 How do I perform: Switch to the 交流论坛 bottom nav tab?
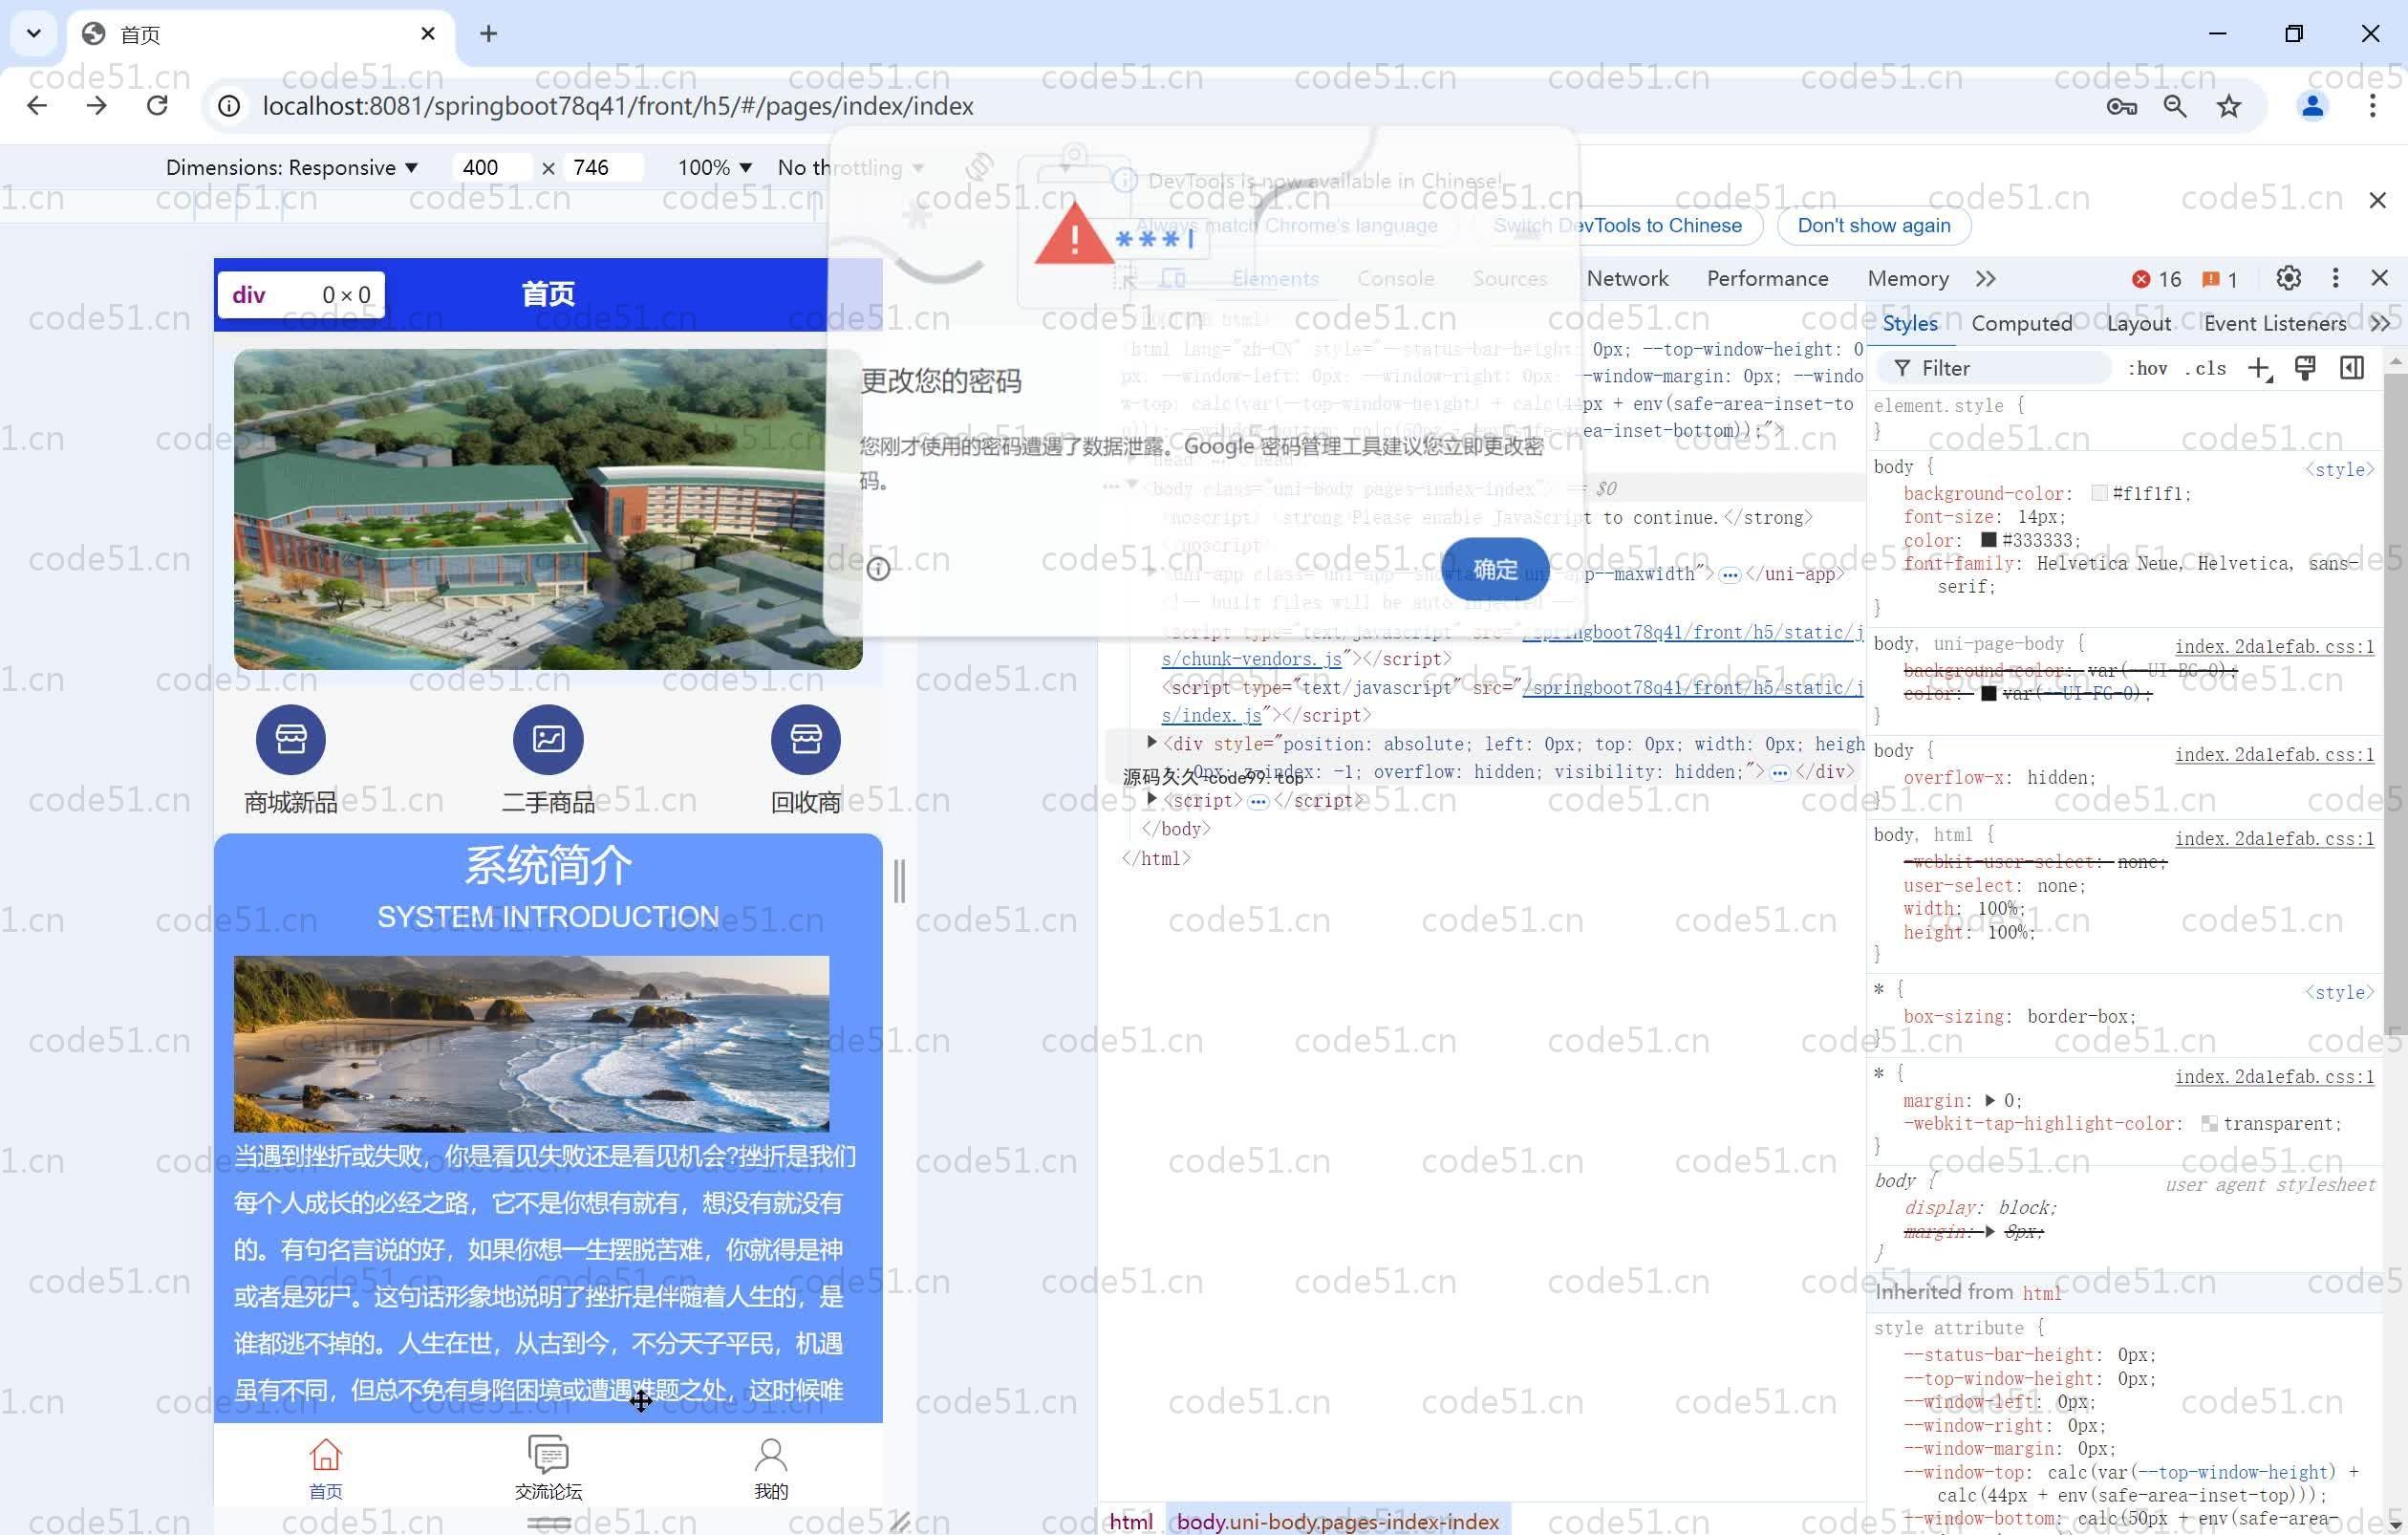tap(548, 1468)
